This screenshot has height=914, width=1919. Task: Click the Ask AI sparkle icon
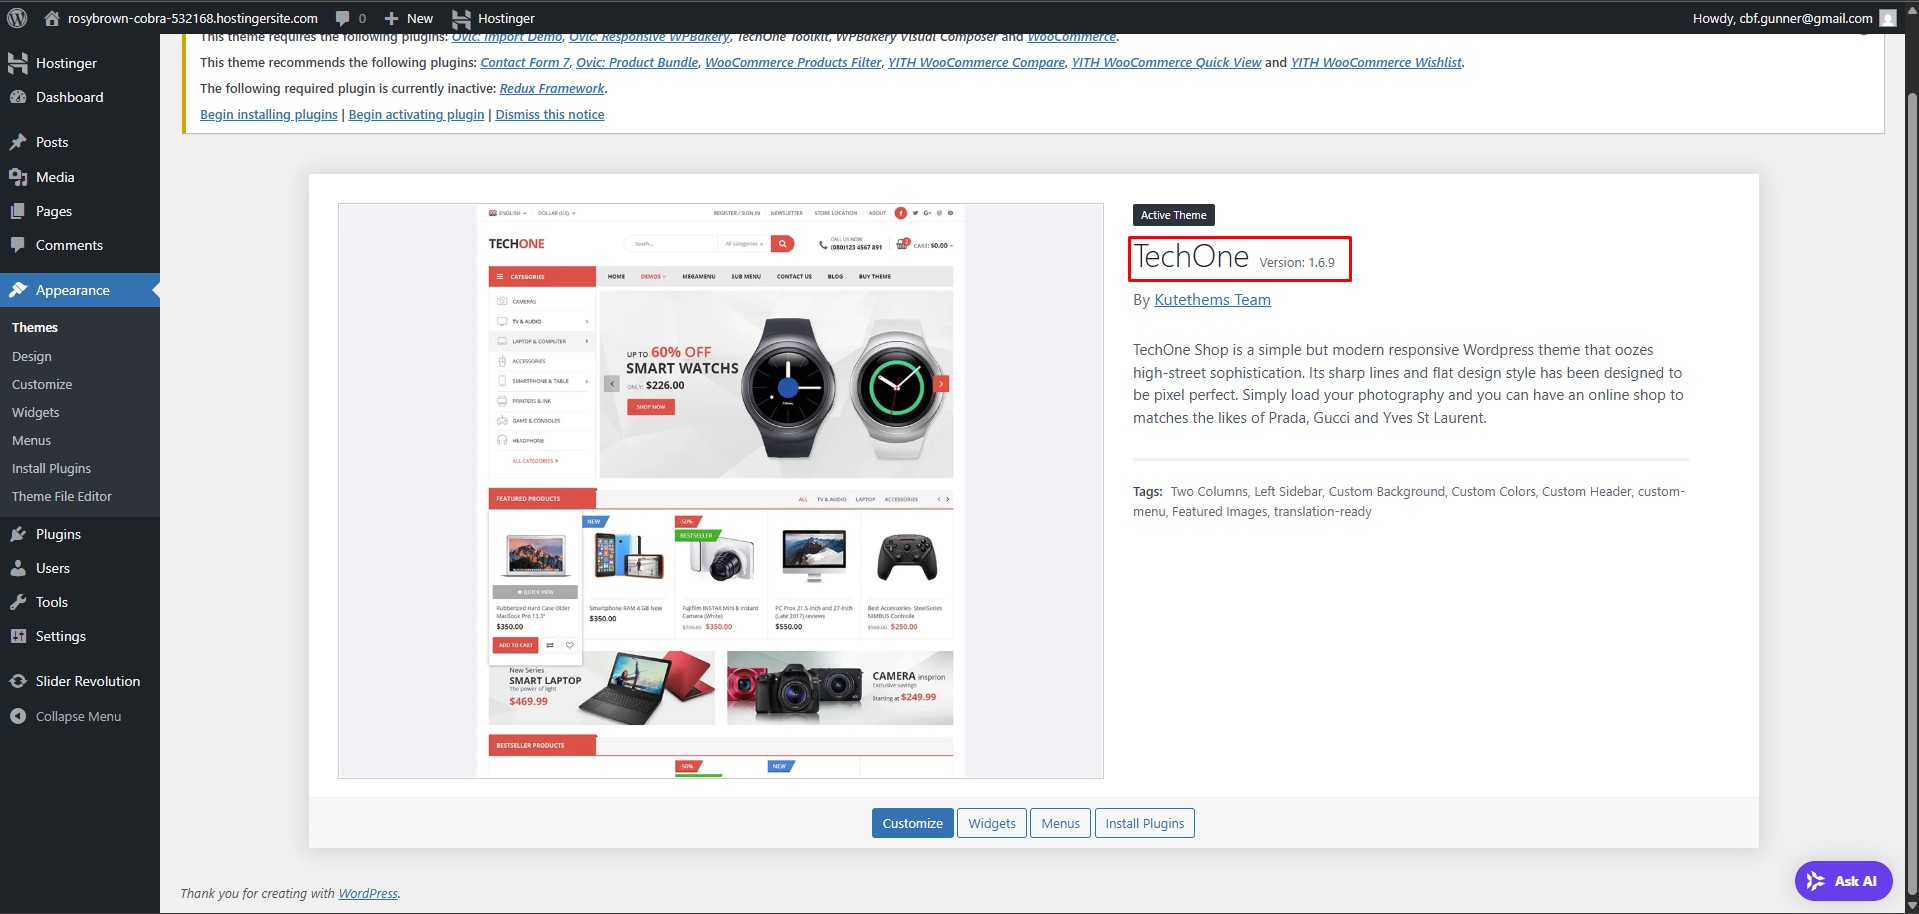point(1816,881)
